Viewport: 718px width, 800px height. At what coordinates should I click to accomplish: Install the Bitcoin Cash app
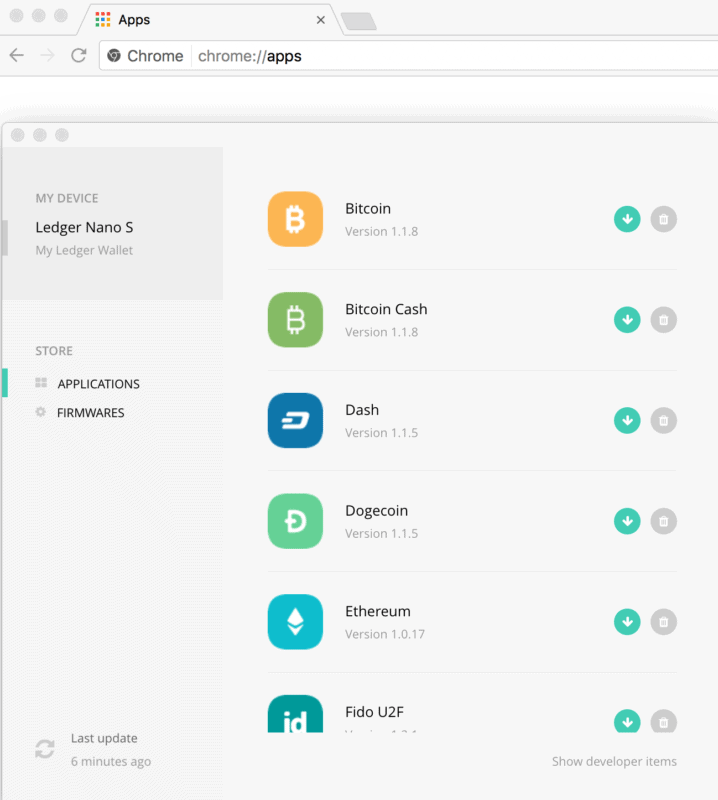(x=627, y=320)
